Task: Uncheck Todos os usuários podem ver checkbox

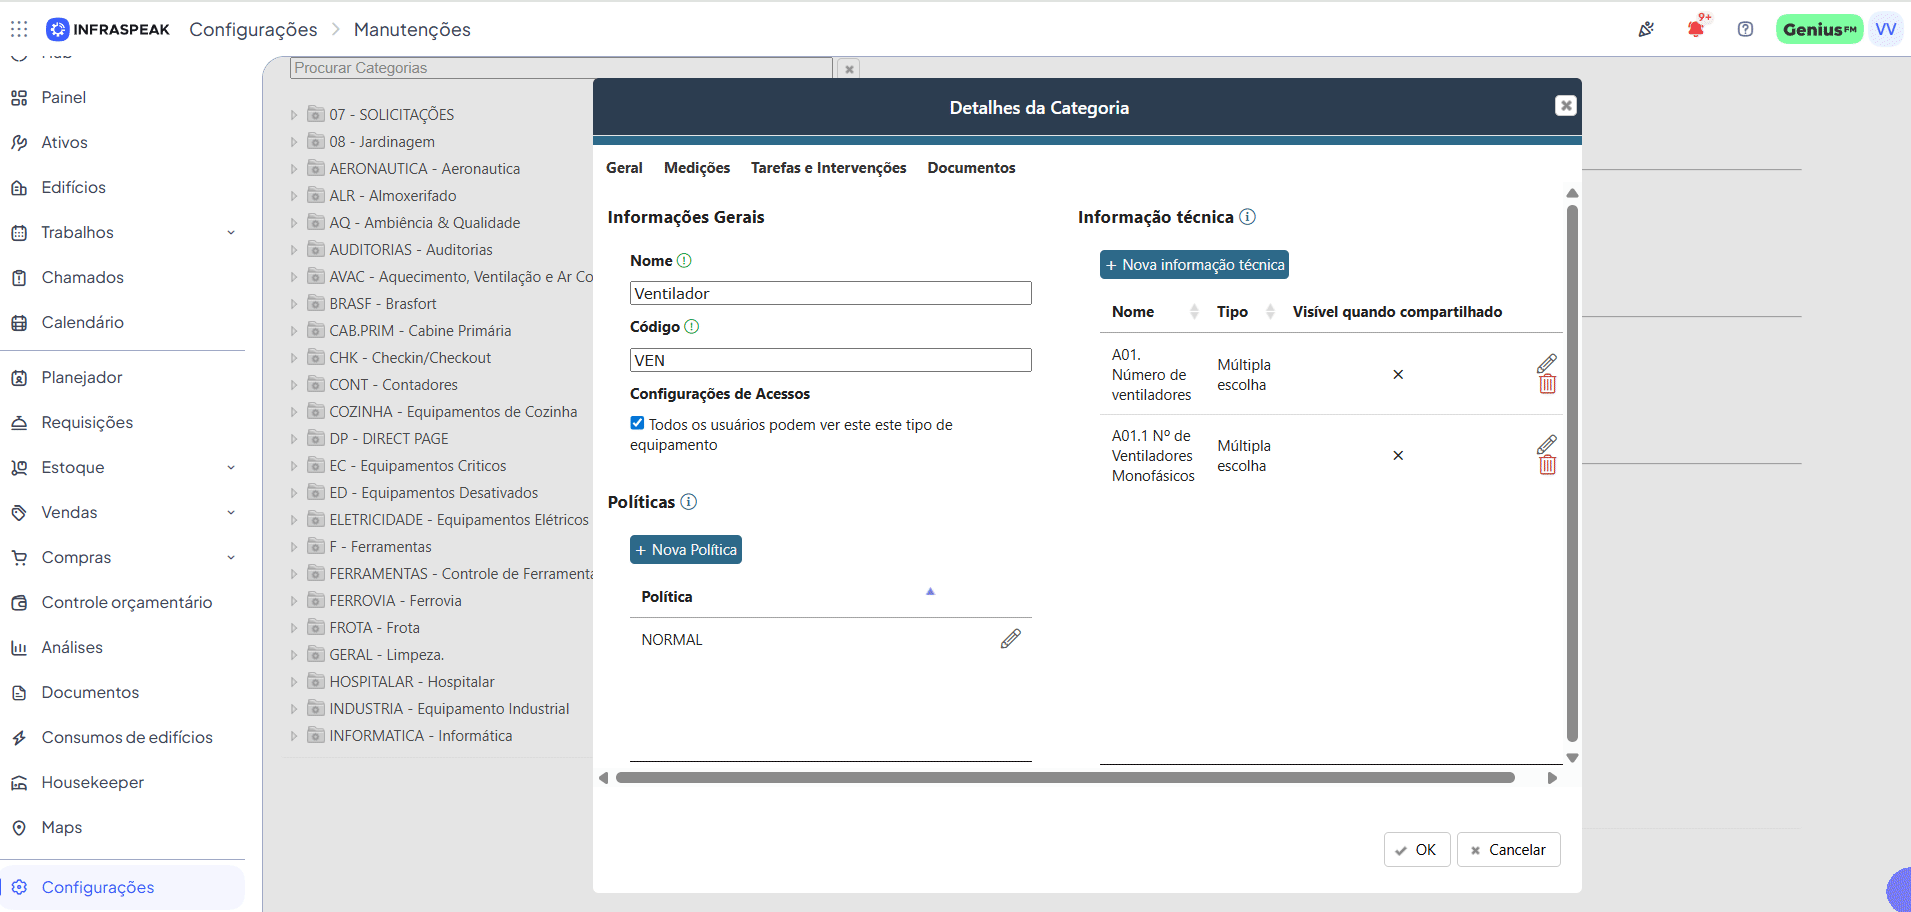Action: [637, 423]
